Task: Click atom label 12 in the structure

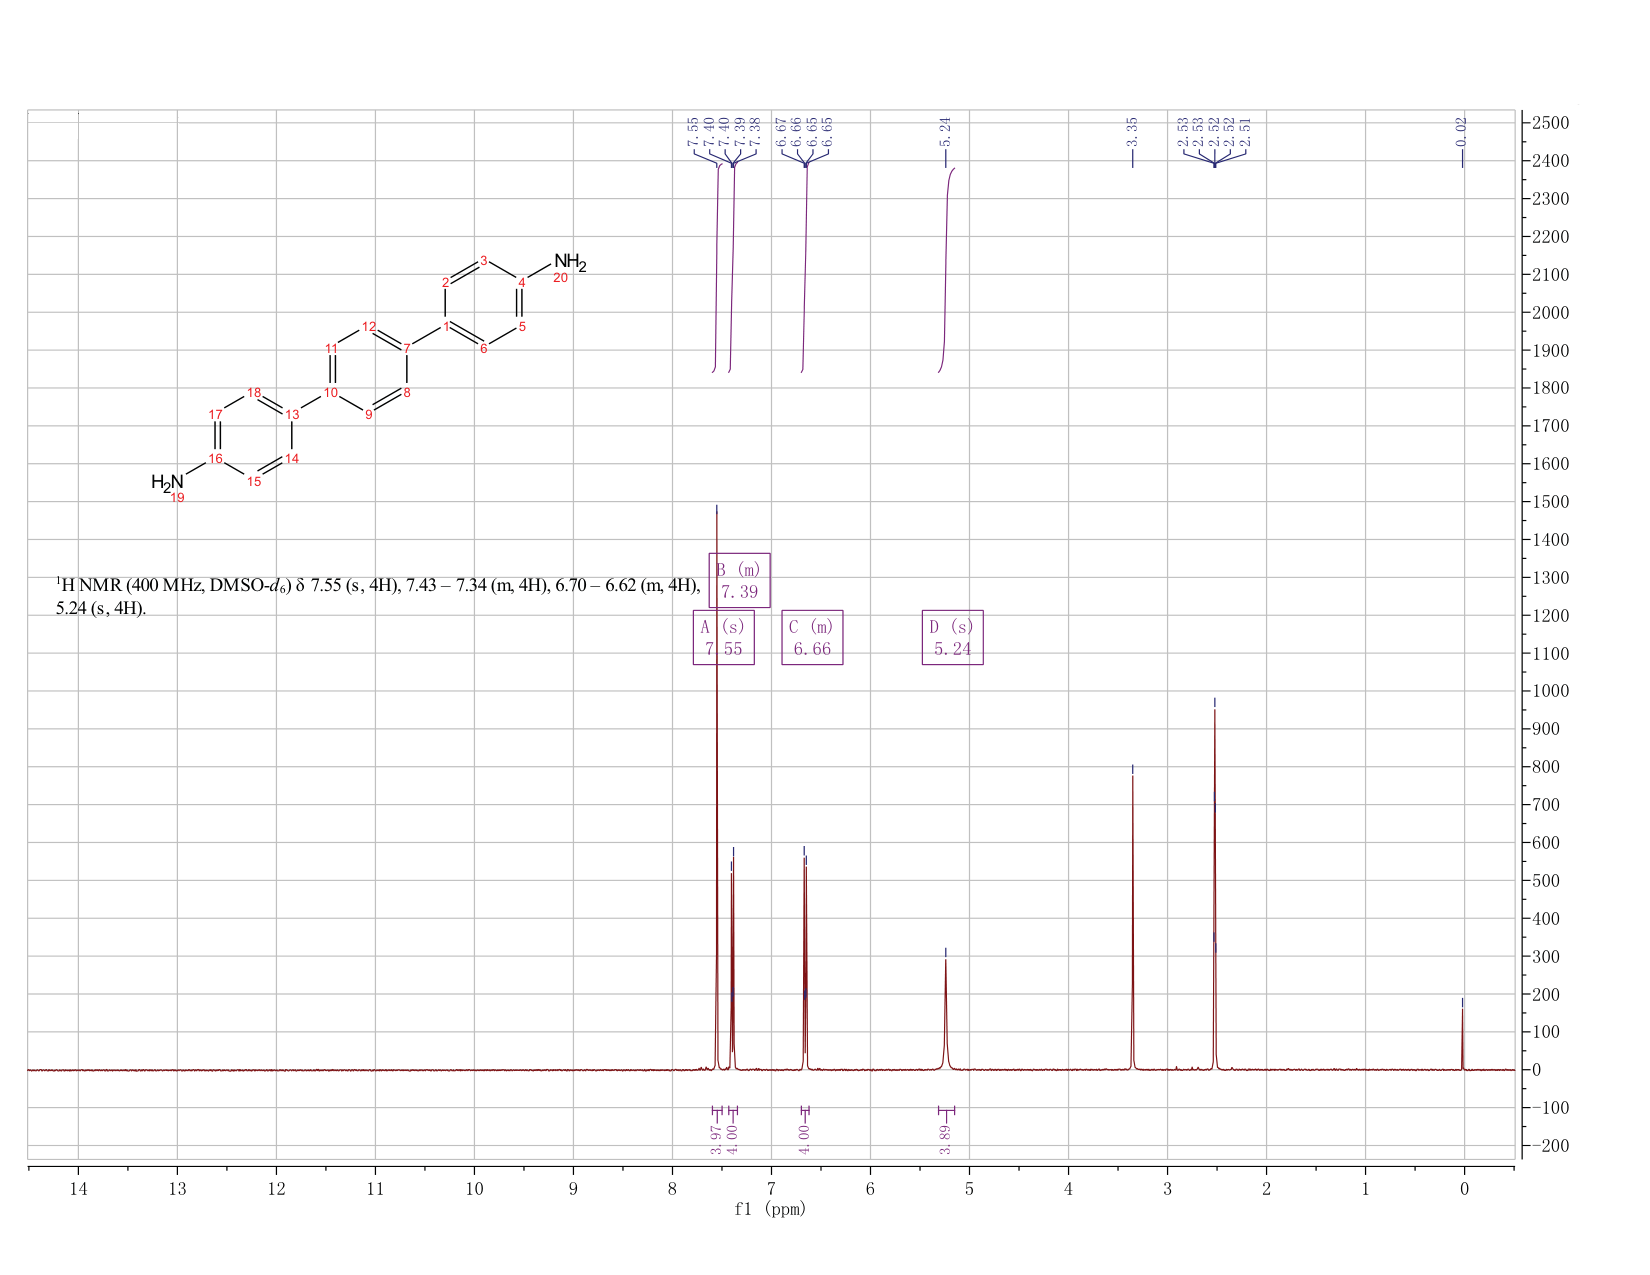Action: click(369, 327)
